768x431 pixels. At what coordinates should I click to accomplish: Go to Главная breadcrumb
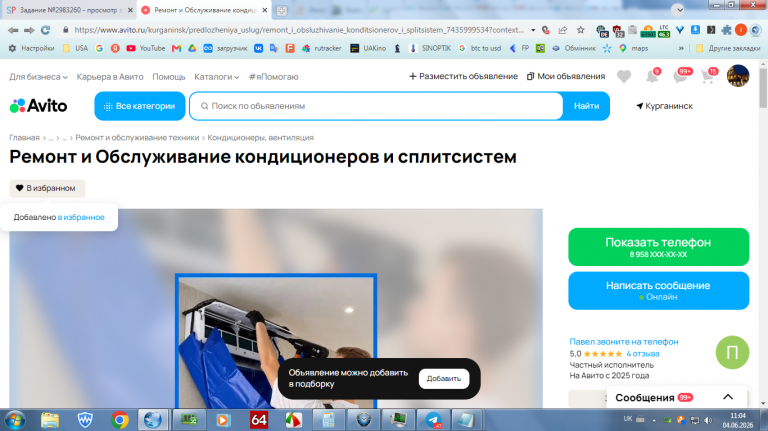(x=24, y=138)
